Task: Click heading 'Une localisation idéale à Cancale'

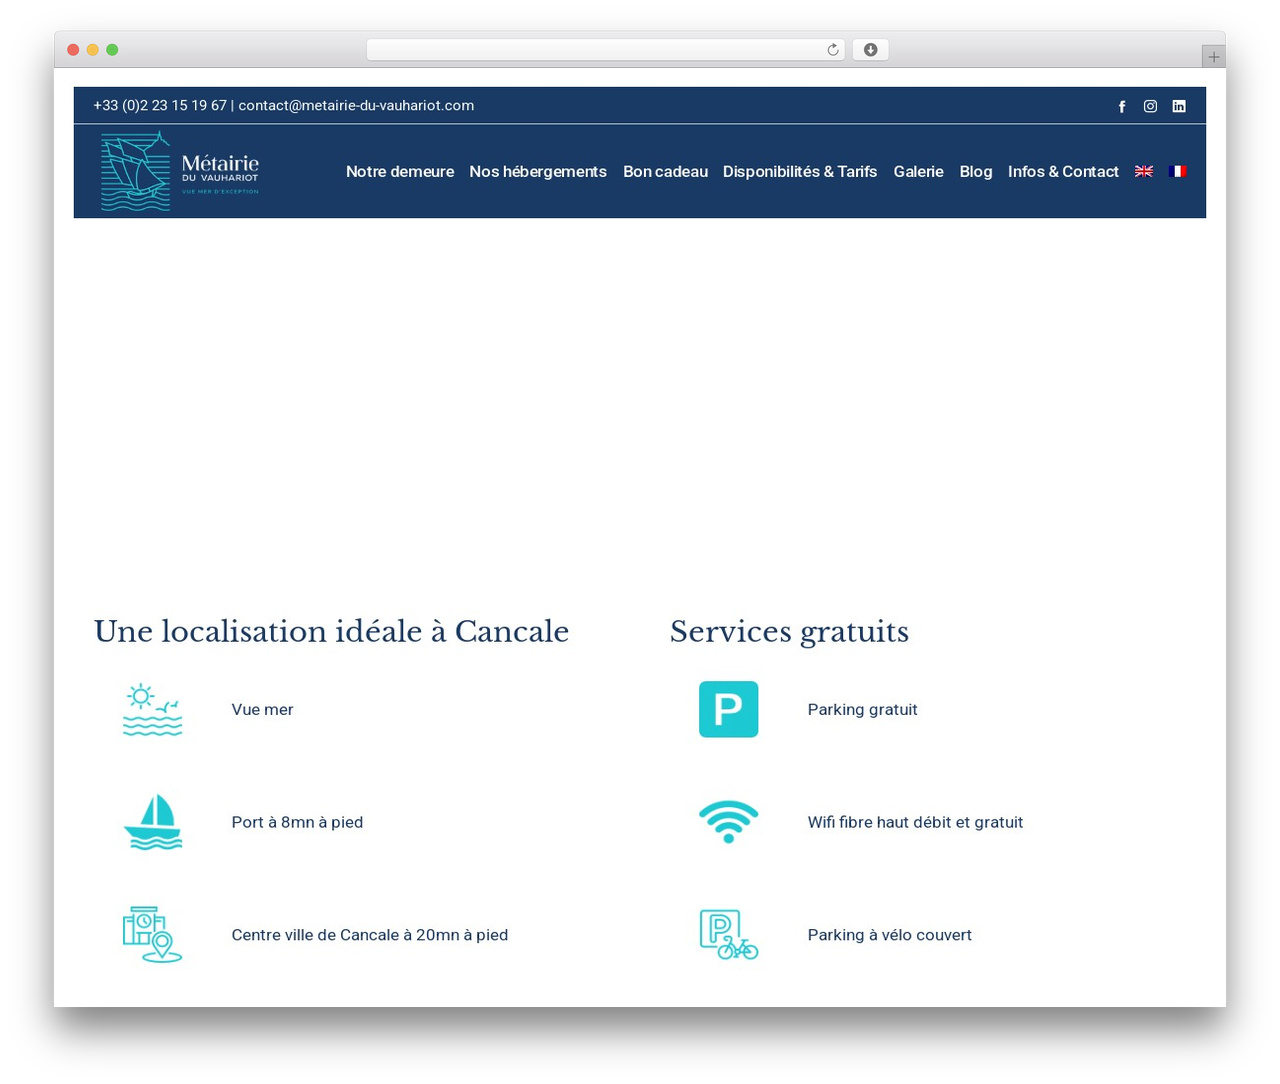Action: coord(331,631)
